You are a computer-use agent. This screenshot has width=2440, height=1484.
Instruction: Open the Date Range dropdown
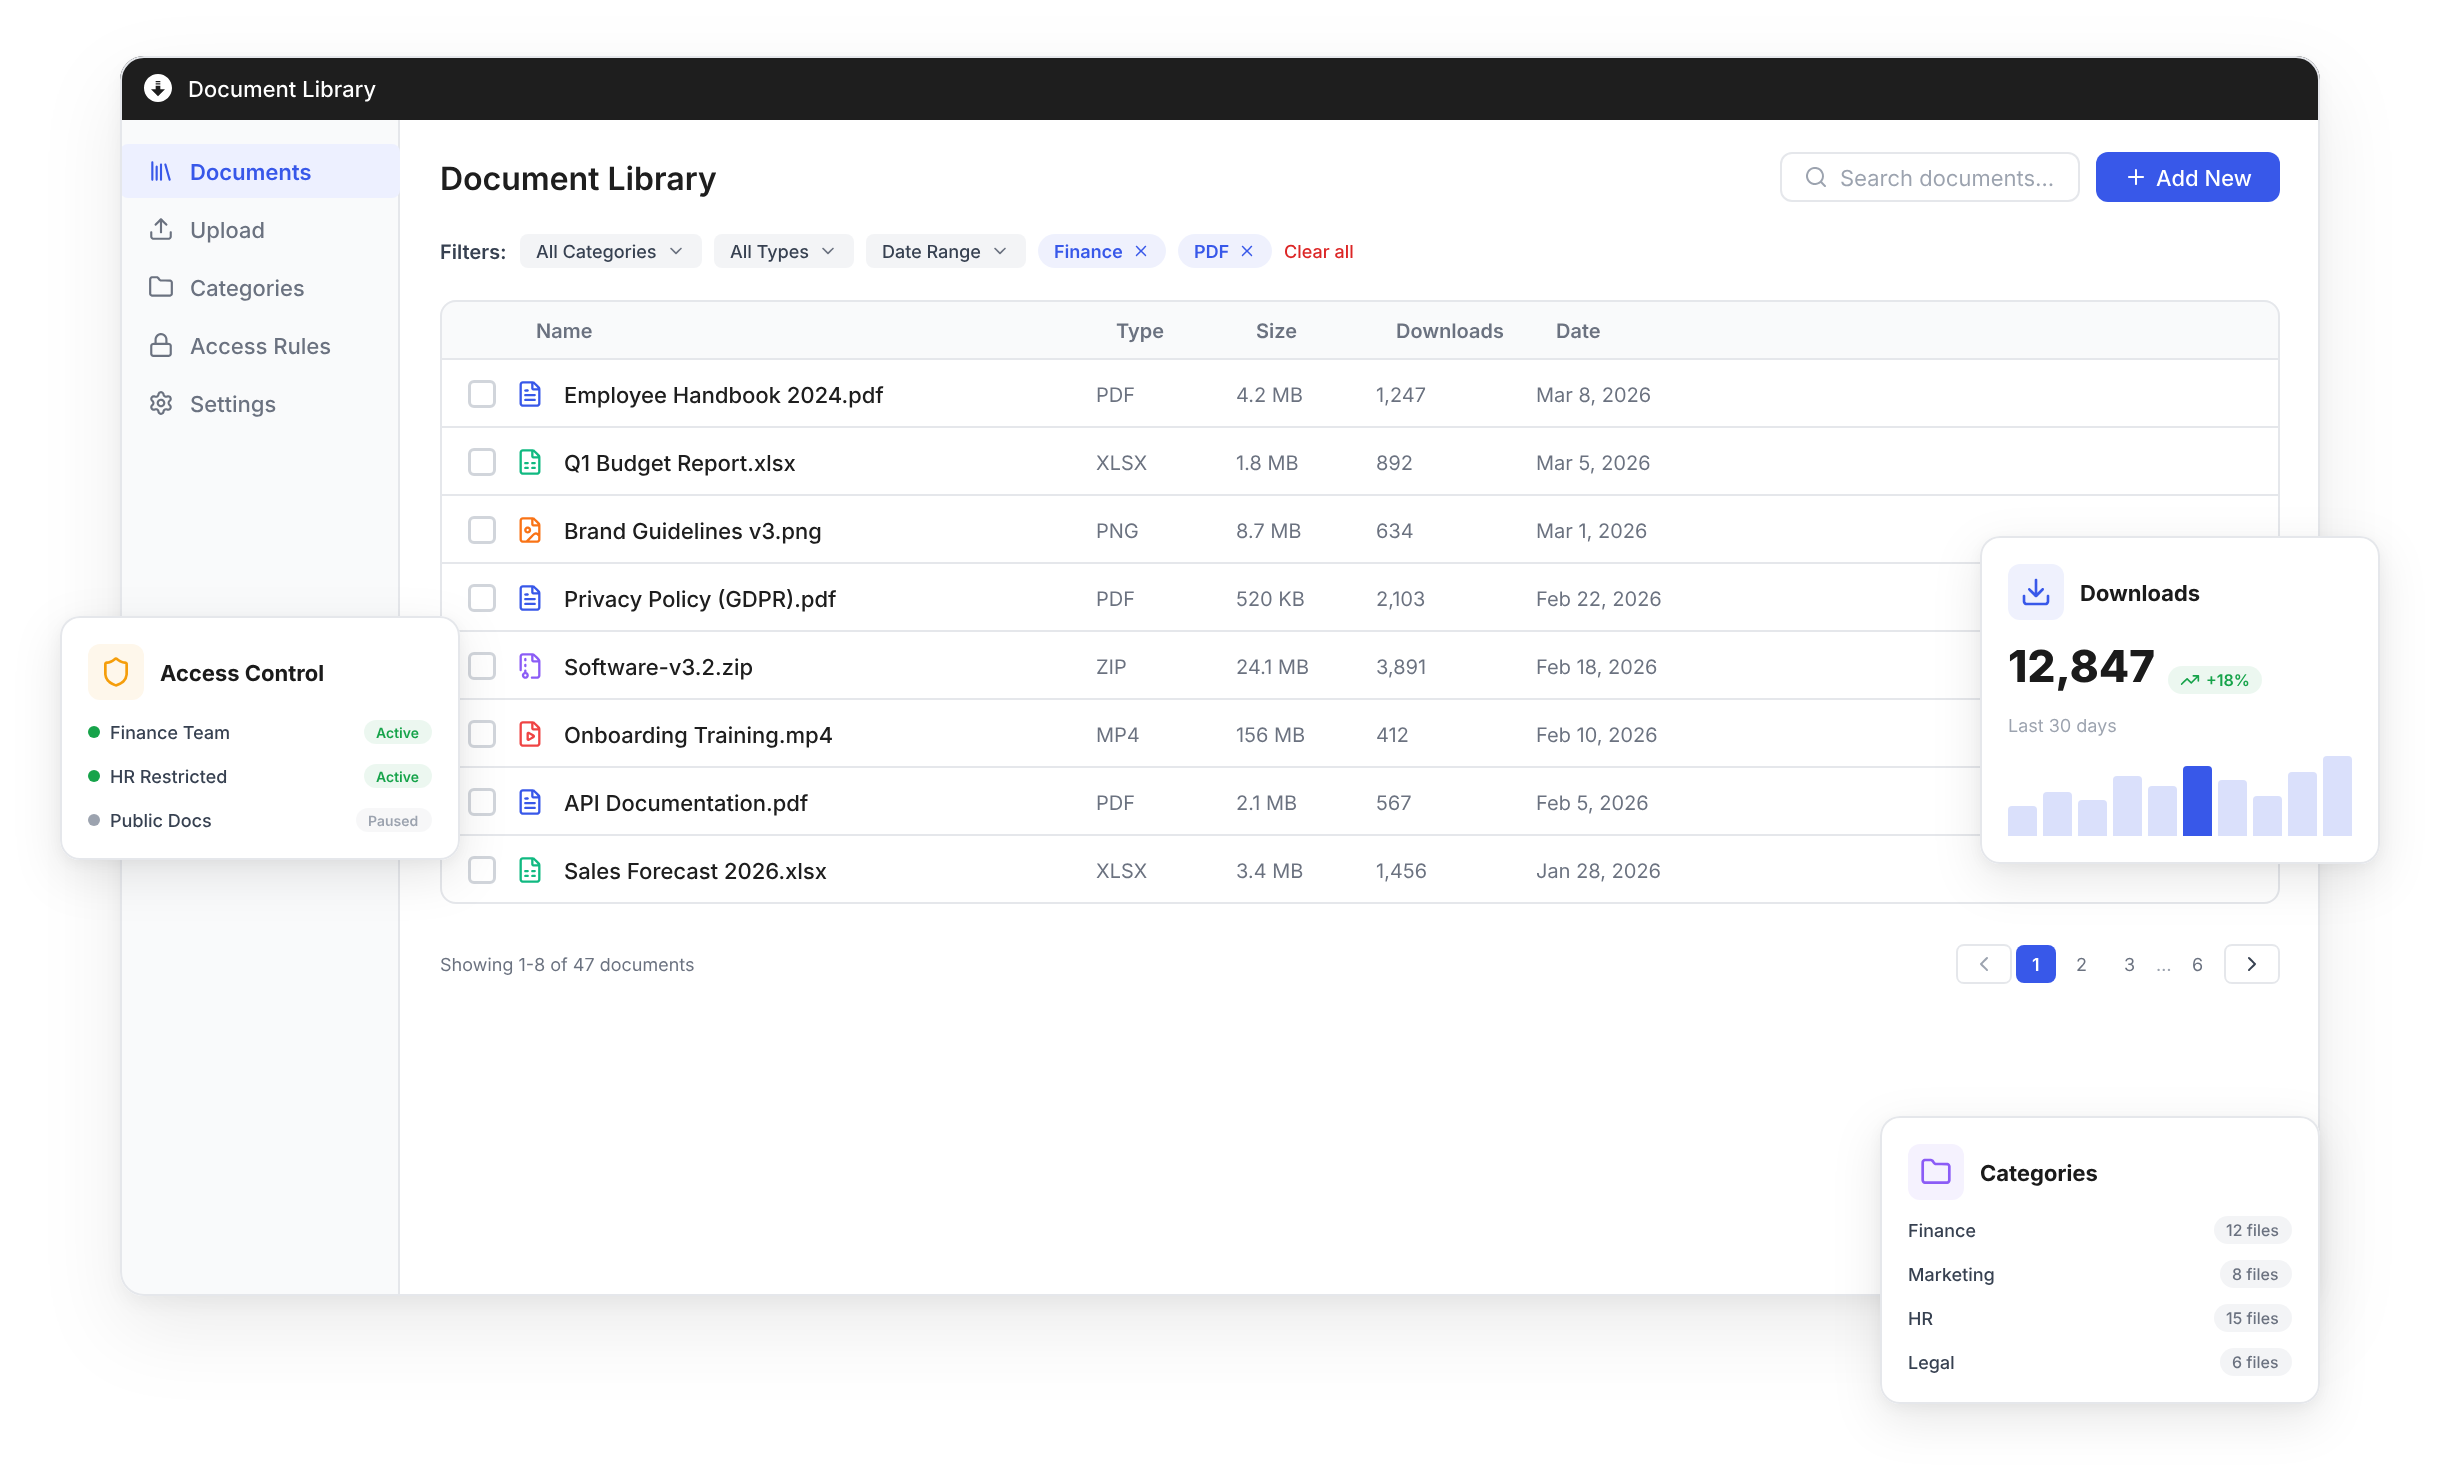(944, 251)
